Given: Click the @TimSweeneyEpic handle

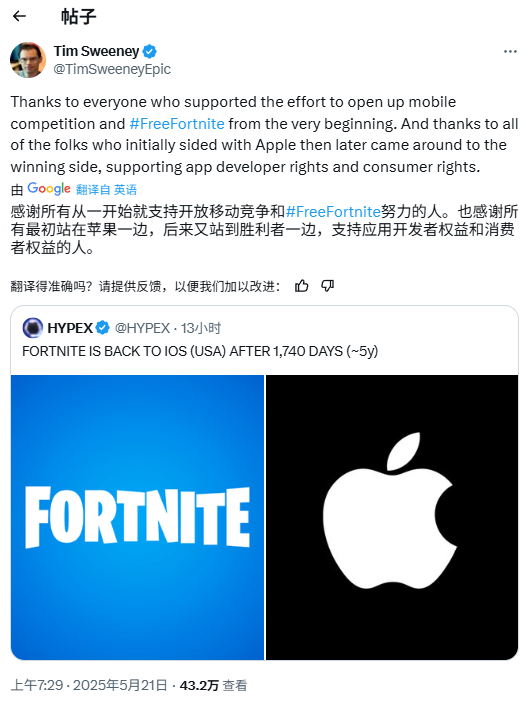Looking at the screenshot, I should point(112,69).
